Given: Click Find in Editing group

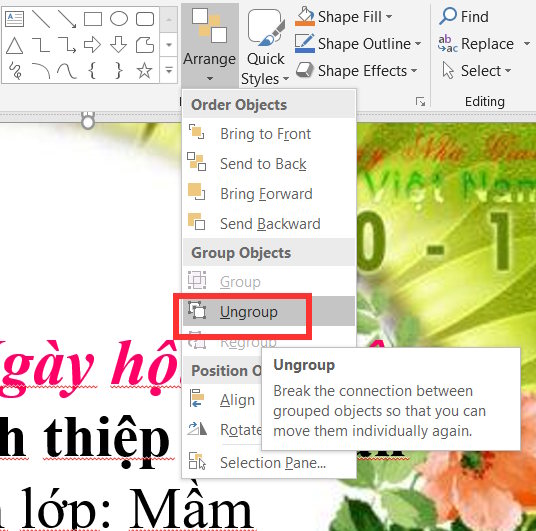Looking at the screenshot, I should pyautogui.click(x=464, y=17).
